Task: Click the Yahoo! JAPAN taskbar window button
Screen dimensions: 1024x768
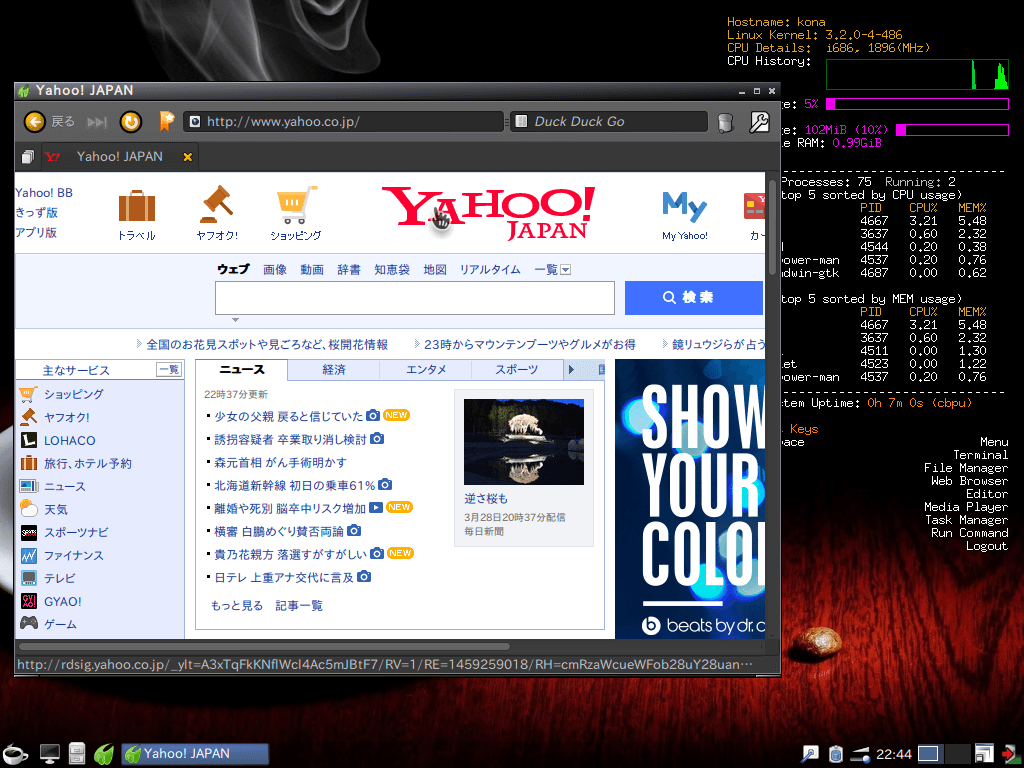Action: pos(195,754)
